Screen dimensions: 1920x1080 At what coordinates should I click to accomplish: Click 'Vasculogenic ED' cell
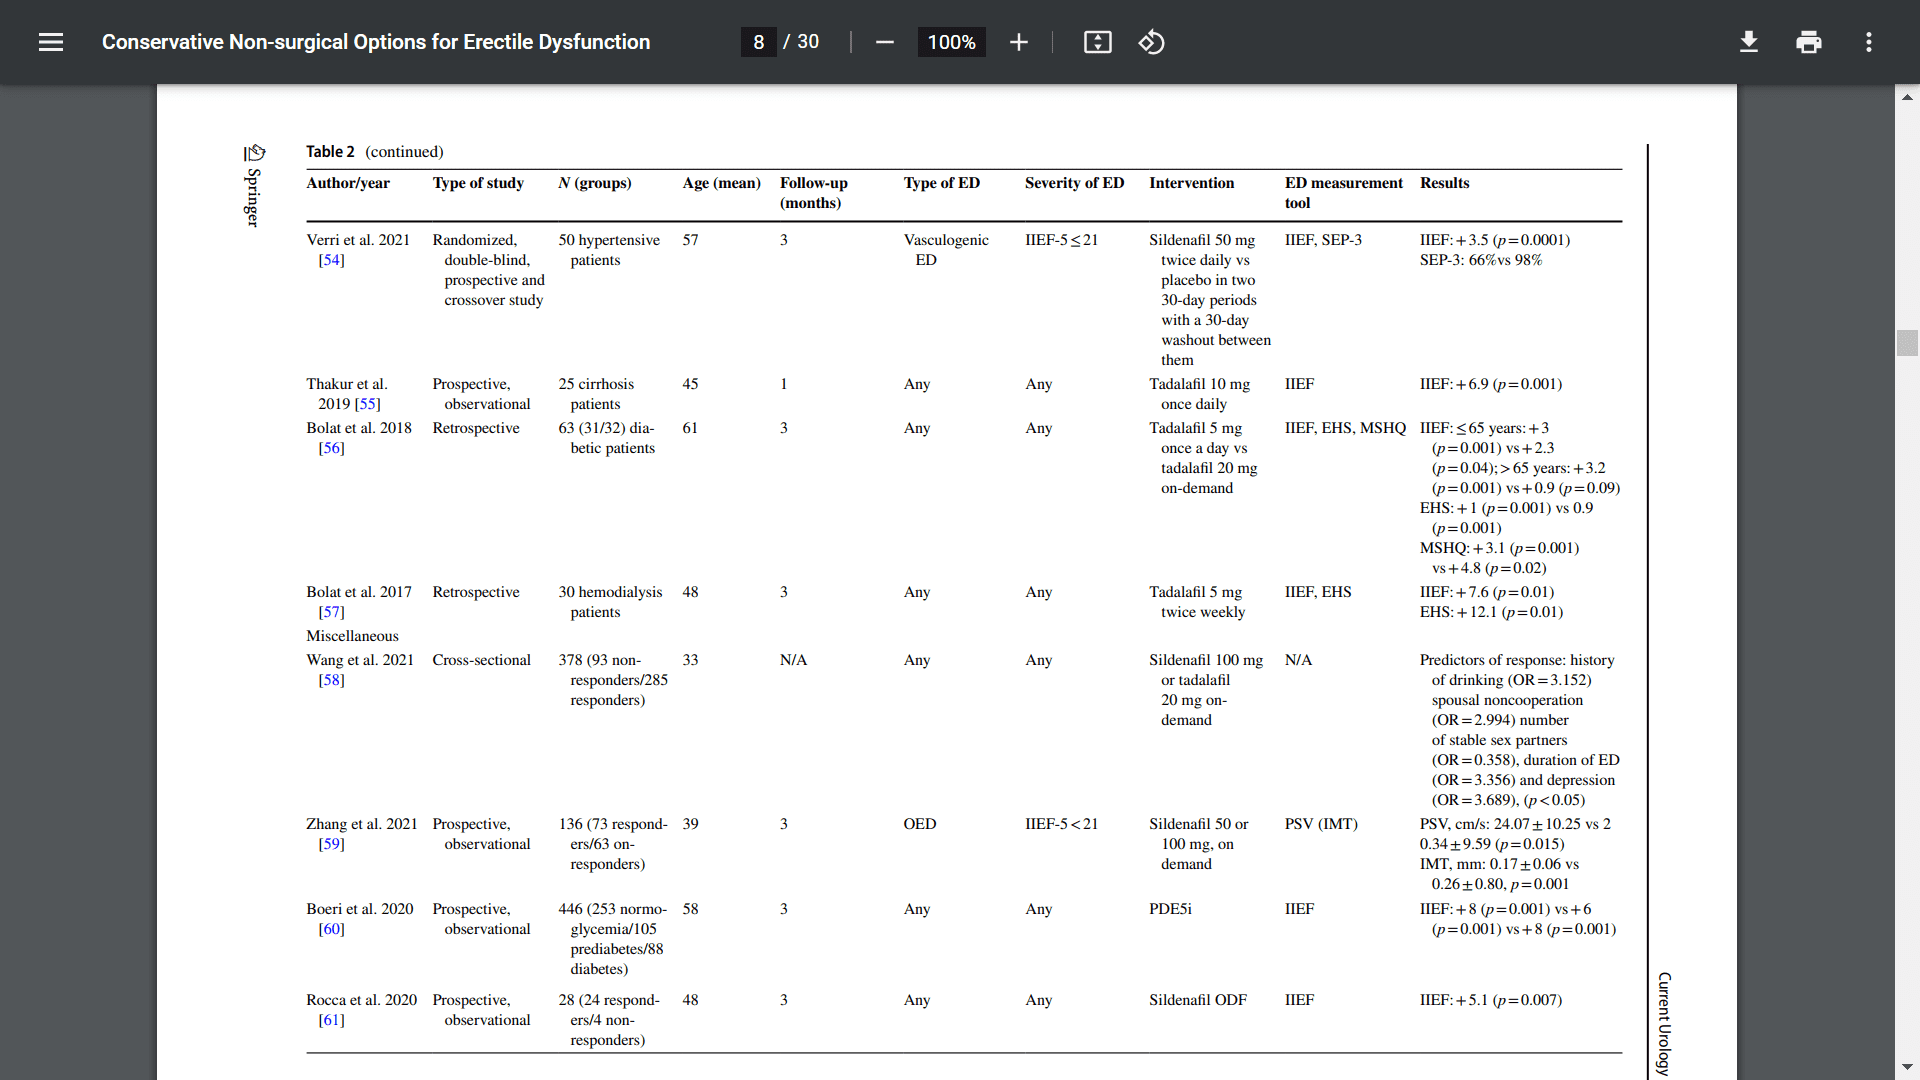(946, 250)
